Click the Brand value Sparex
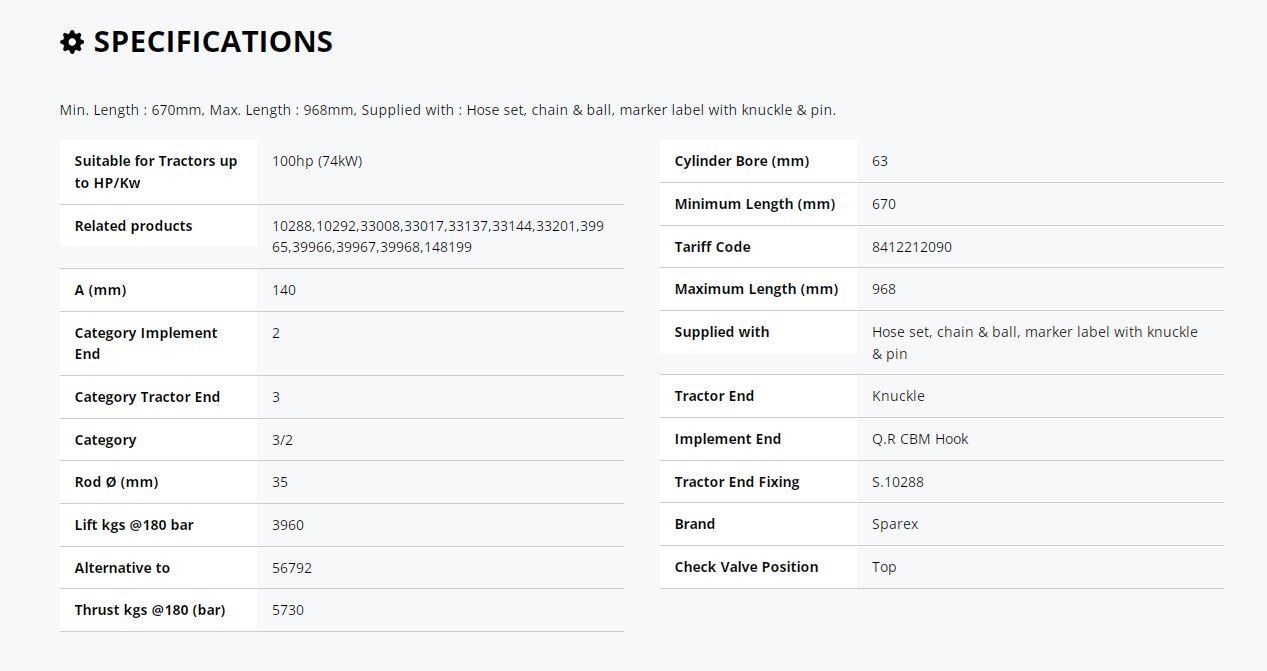1267x671 pixels. click(x=895, y=524)
